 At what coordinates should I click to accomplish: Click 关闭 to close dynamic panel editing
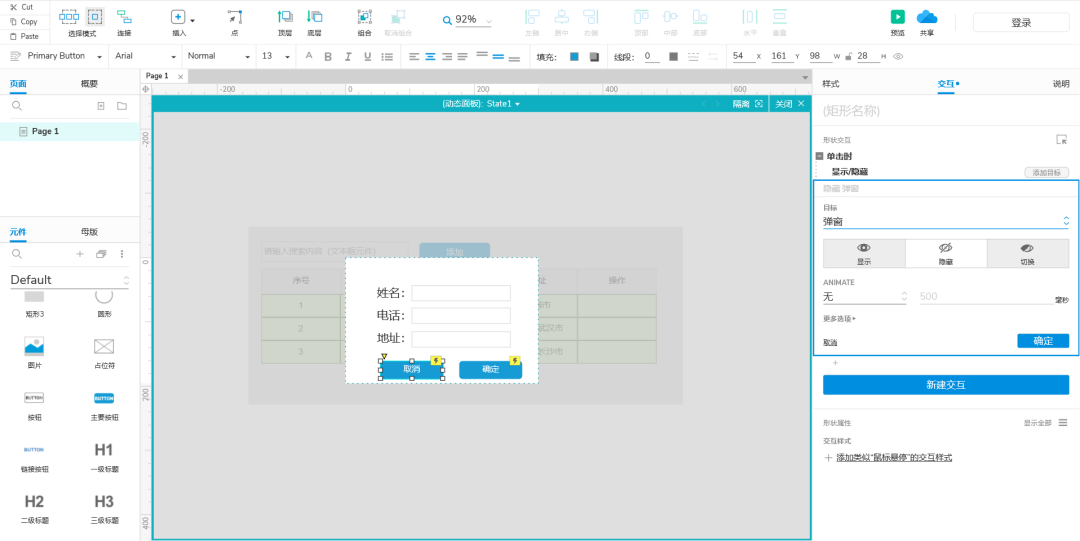click(790, 104)
